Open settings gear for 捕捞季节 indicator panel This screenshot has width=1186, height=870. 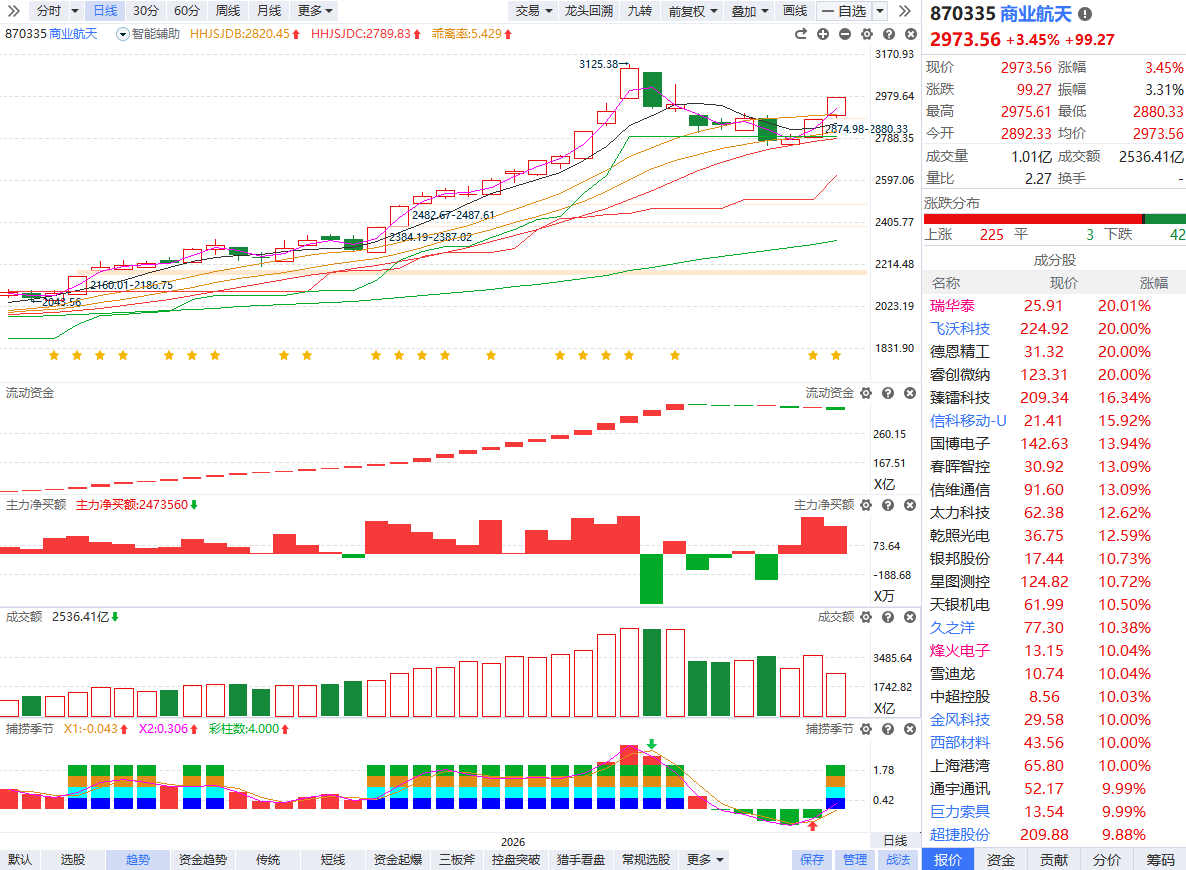pyautogui.click(x=866, y=729)
